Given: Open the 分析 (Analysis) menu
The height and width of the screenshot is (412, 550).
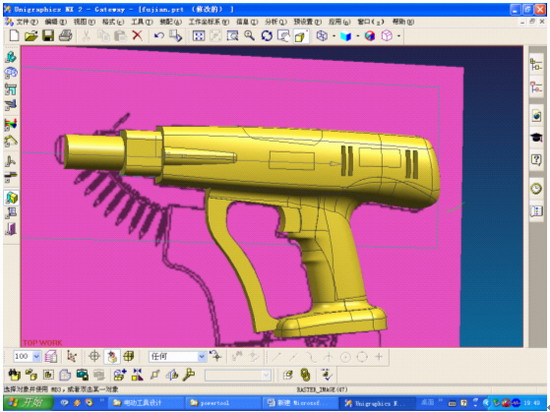Looking at the screenshot, I should 275,22.
